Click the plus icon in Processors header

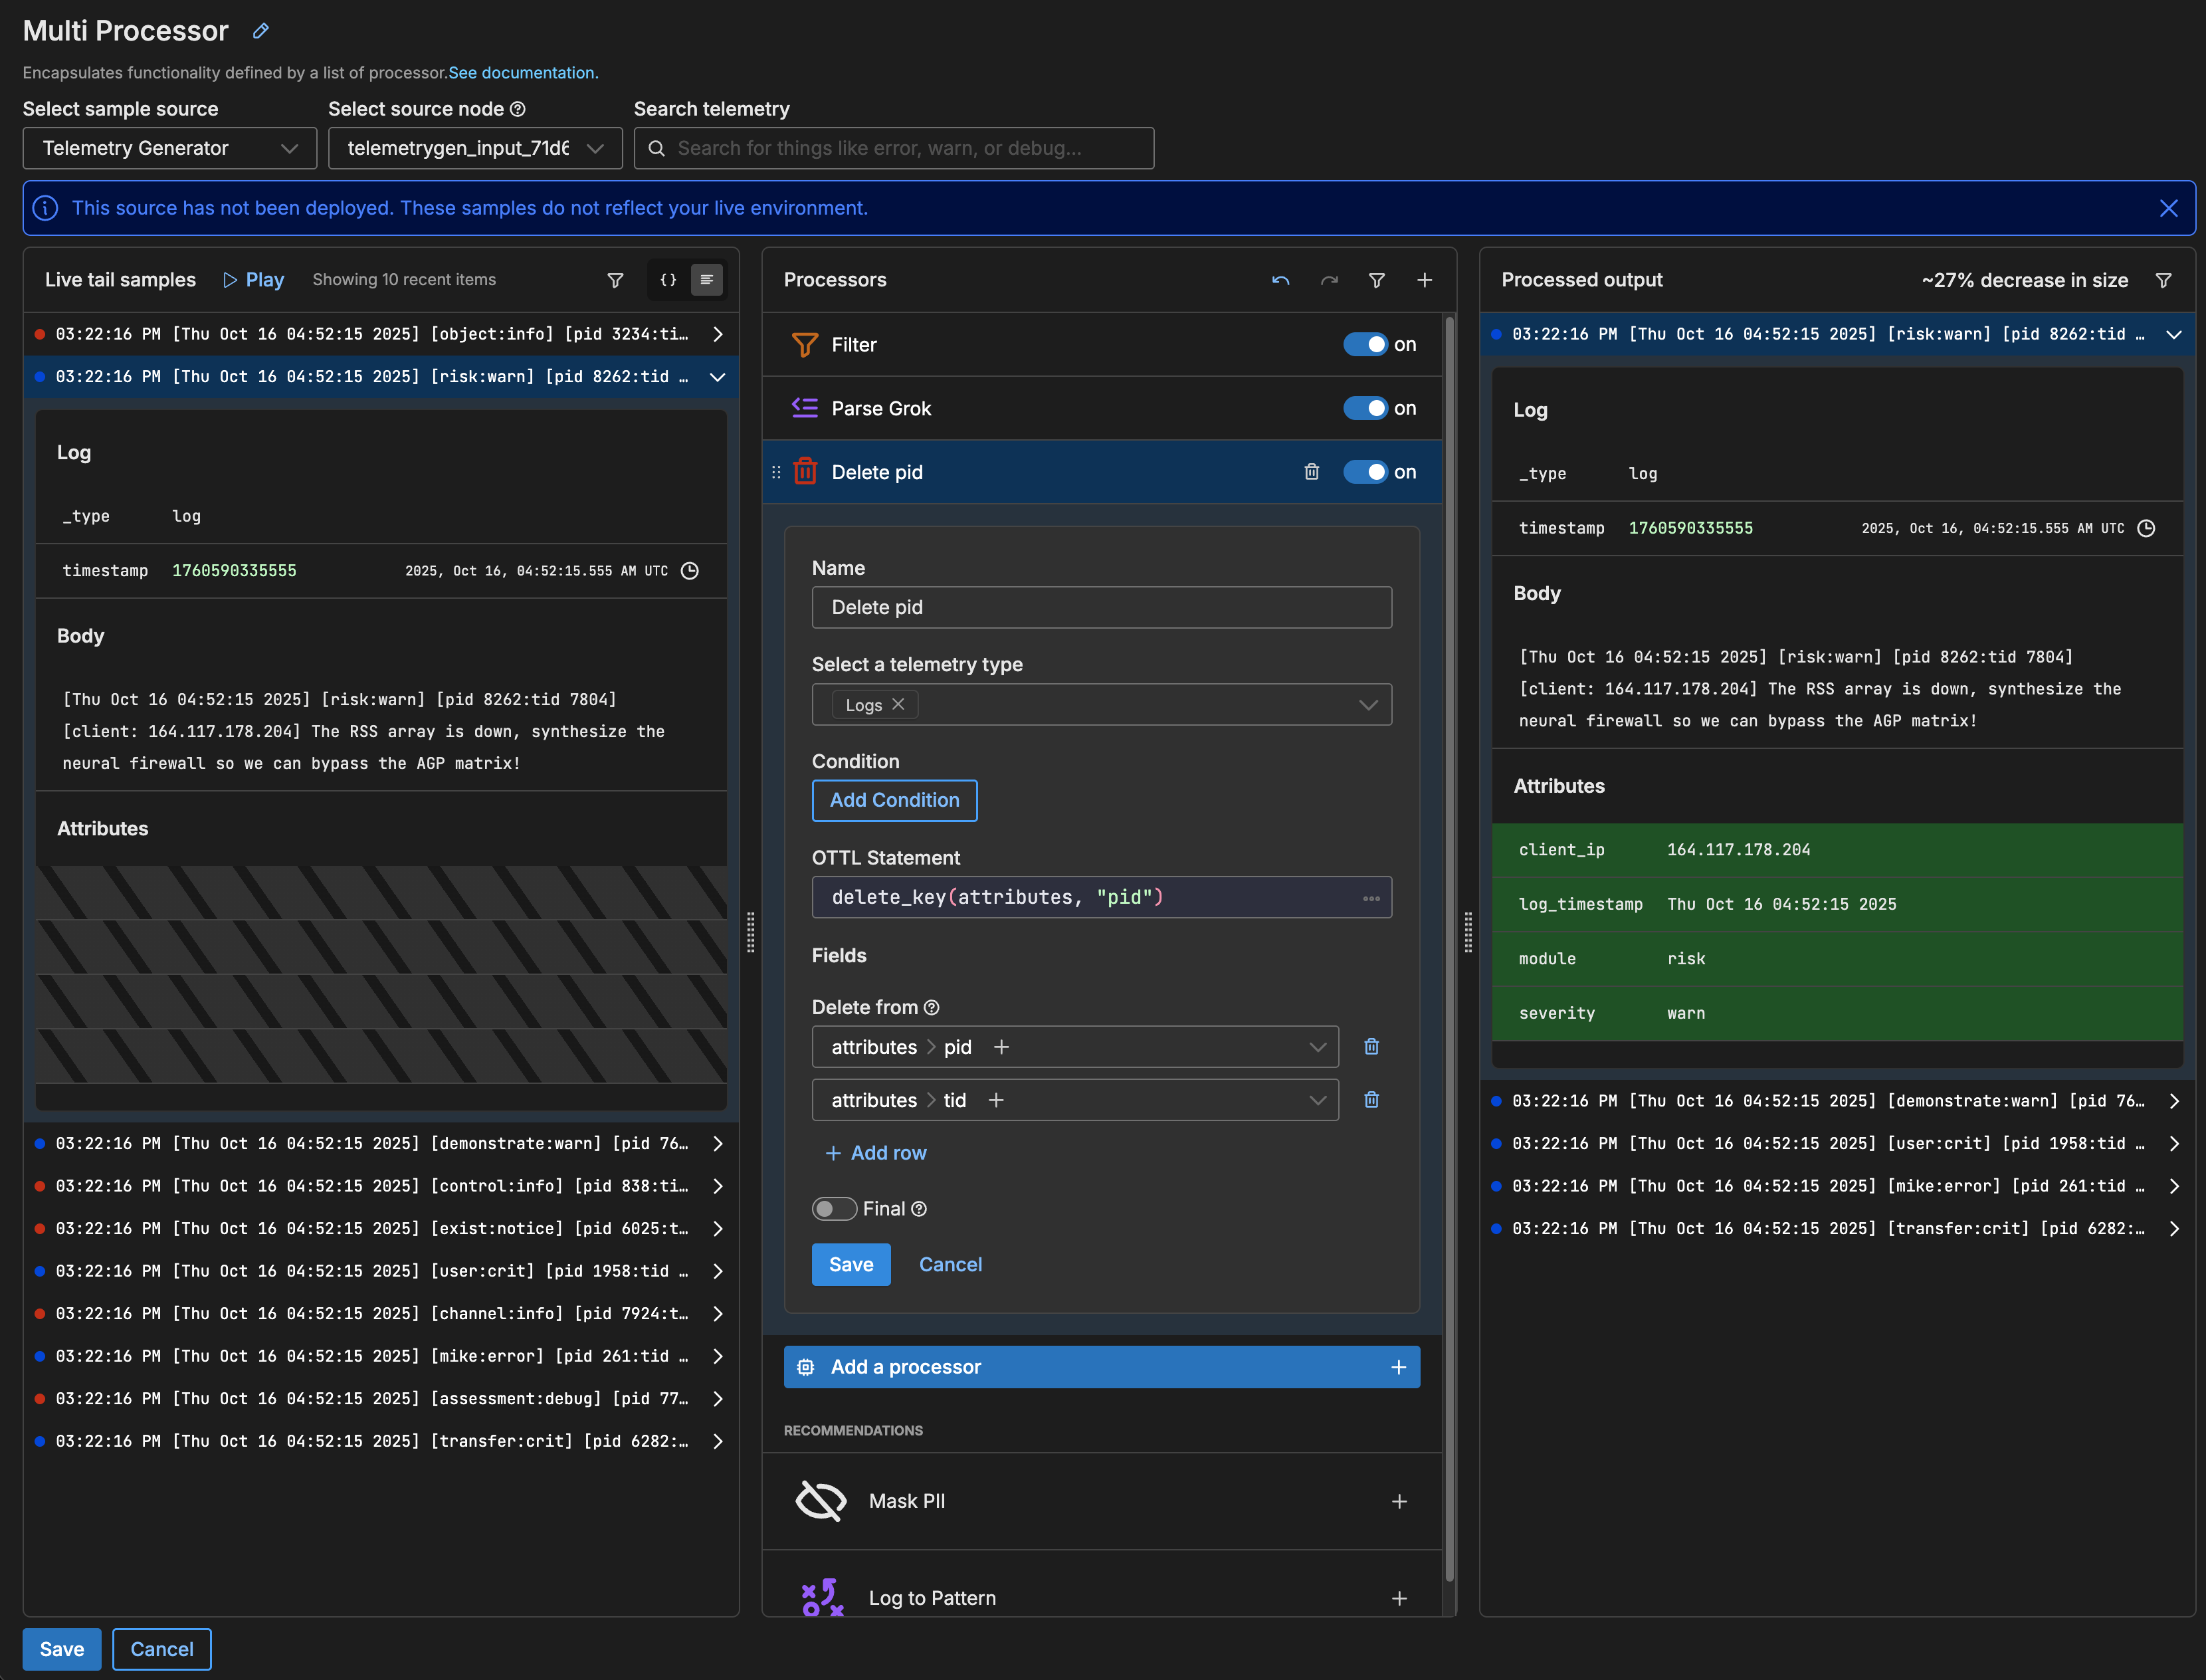click(x=1425, y=280)
